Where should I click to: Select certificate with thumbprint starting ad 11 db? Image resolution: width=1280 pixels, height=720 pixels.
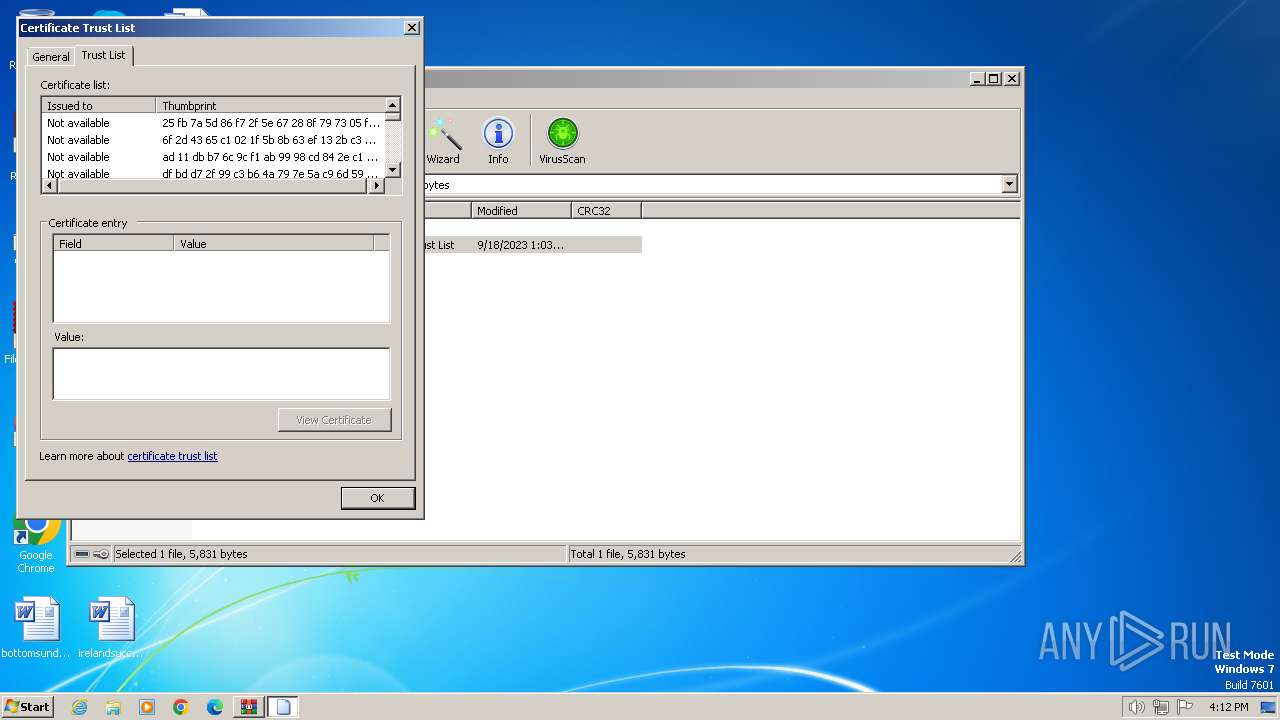(213, 157)
